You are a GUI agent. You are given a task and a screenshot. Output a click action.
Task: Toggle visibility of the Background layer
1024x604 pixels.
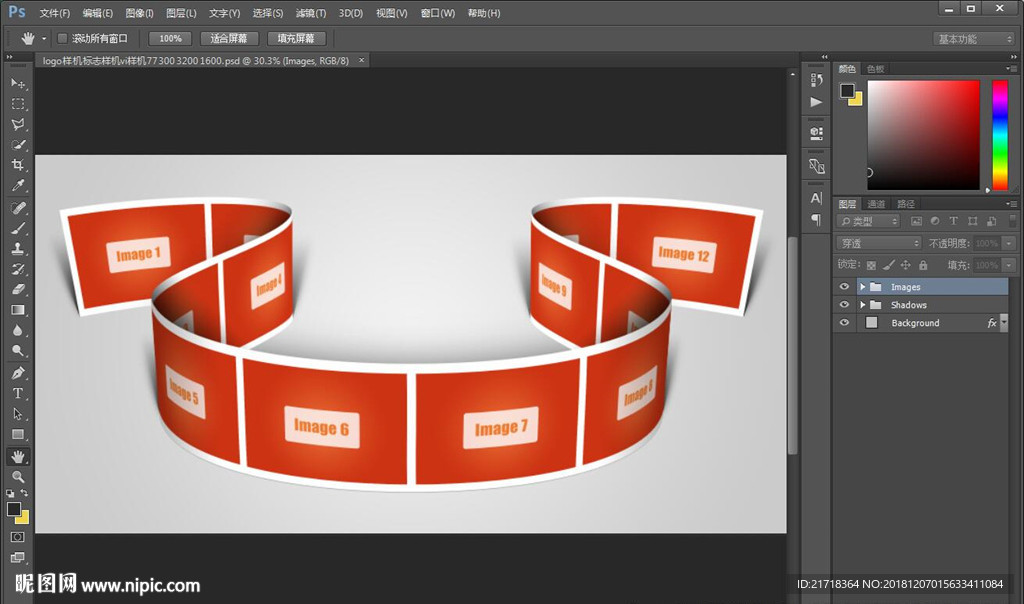coord(845,323)
